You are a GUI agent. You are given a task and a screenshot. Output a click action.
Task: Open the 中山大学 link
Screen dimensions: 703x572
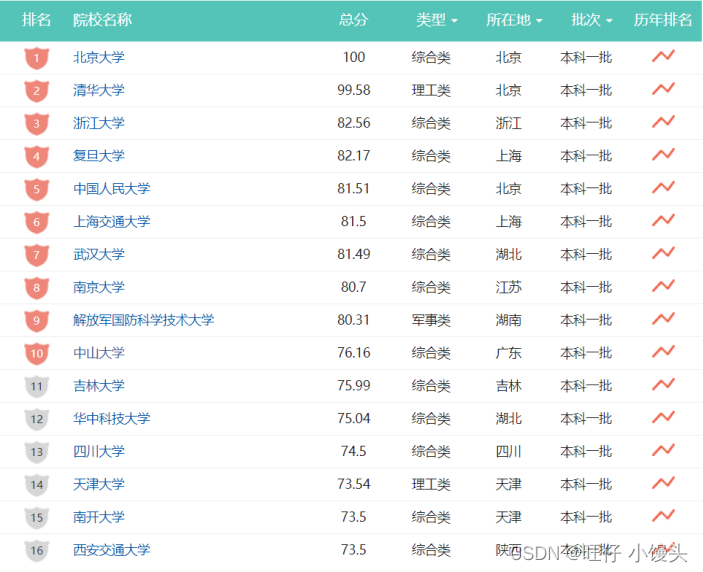(99, 353)
